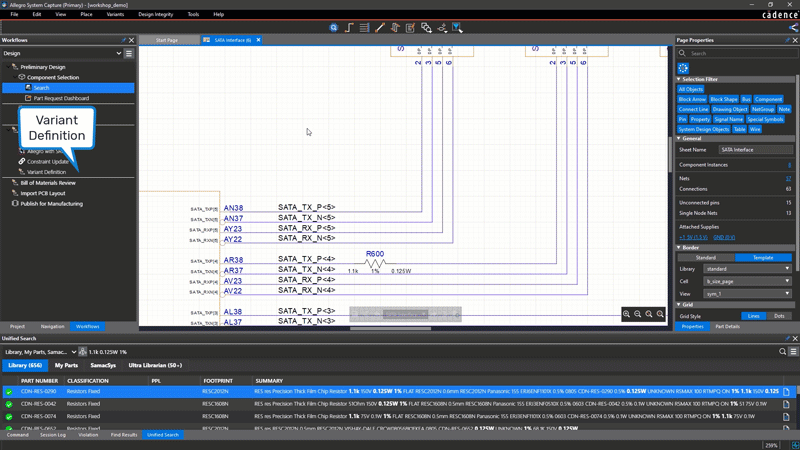This screenshot has width=800, height=450.
Task: Collapse the General section
Action: (x=679, y=138)
